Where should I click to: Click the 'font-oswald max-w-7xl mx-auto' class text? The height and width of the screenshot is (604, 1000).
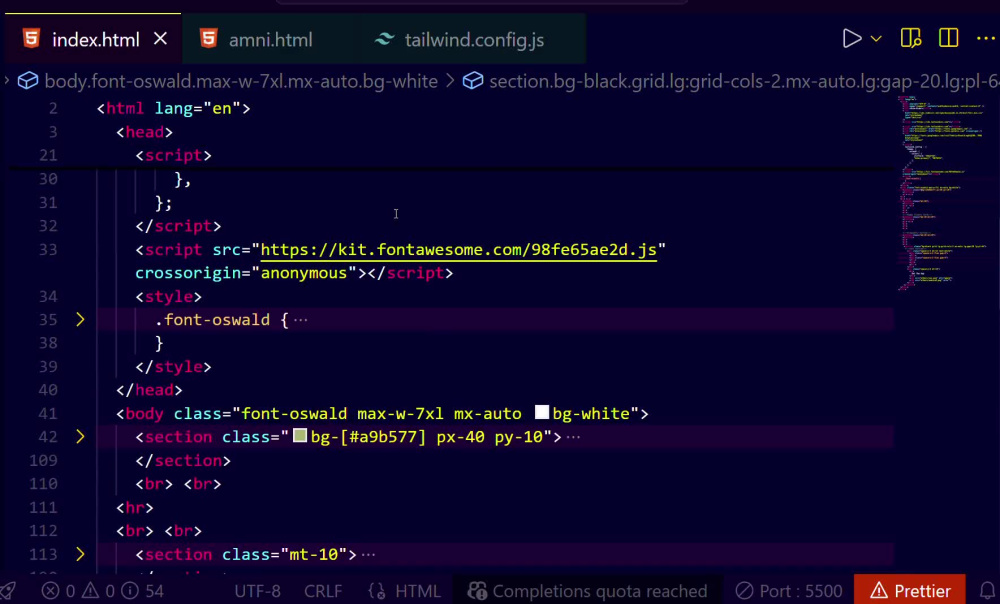pos(381,413)
